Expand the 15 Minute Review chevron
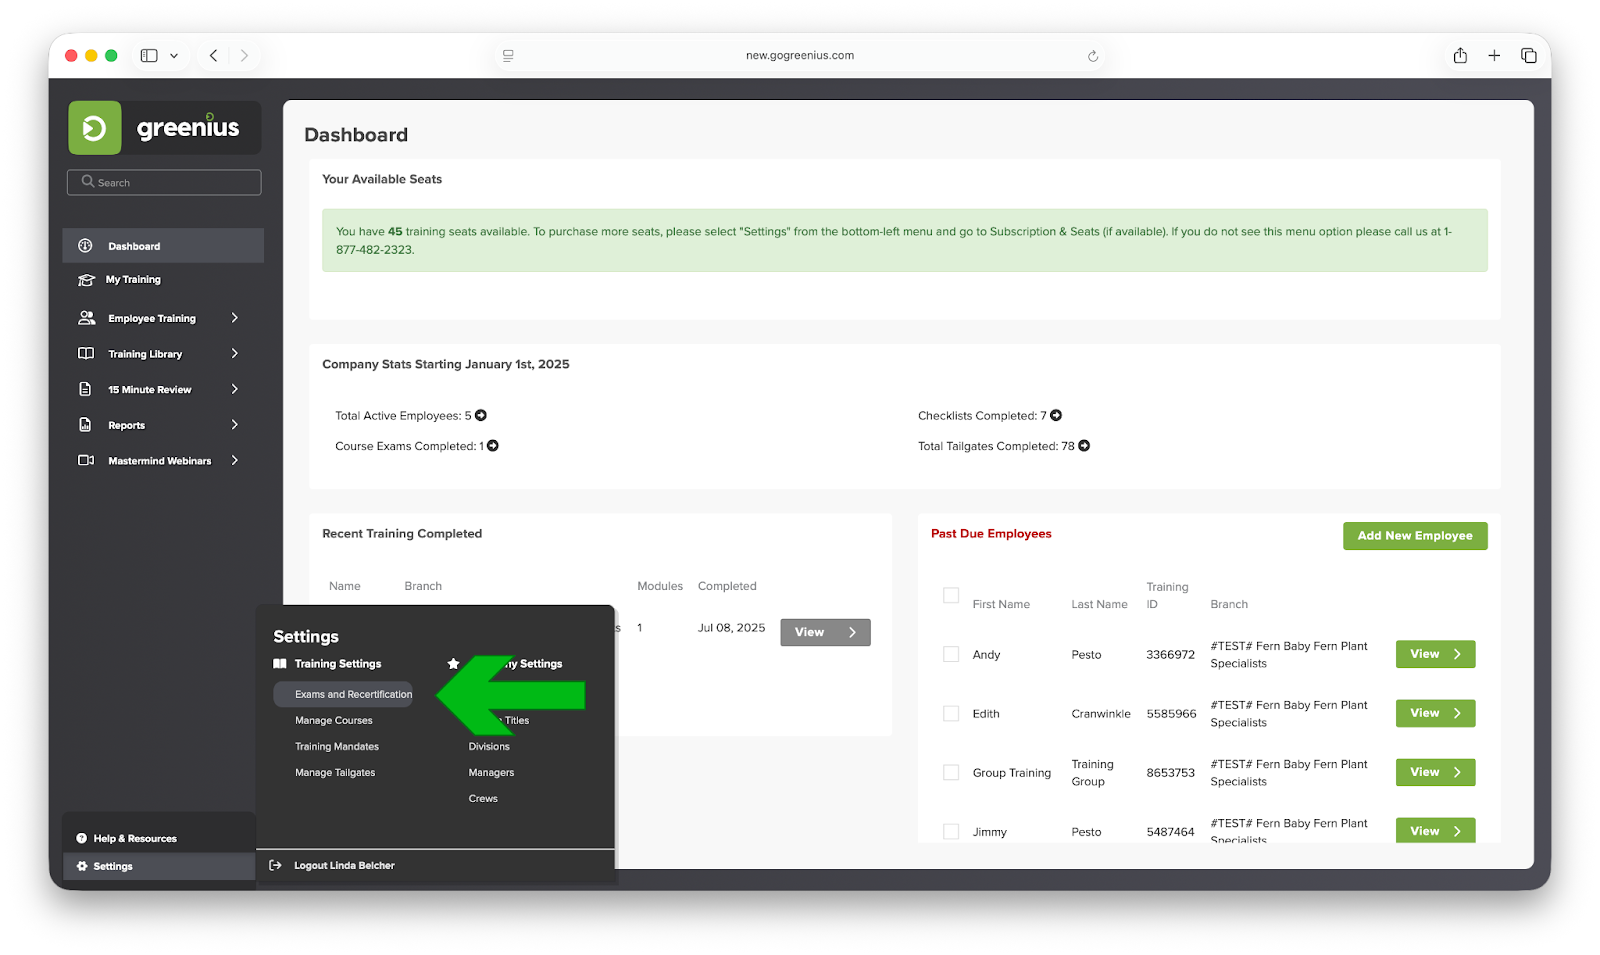 235,389
